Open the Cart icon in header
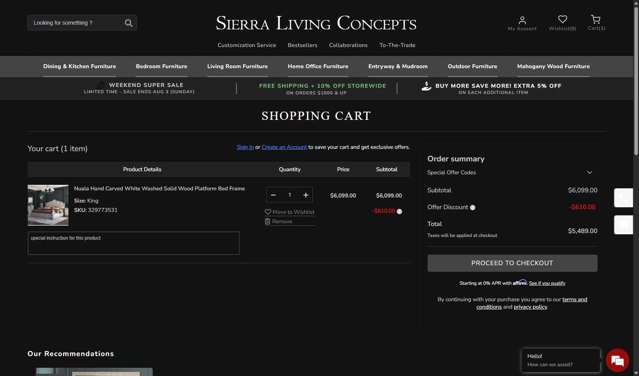 pyautogui.click(x=596, y=19)
